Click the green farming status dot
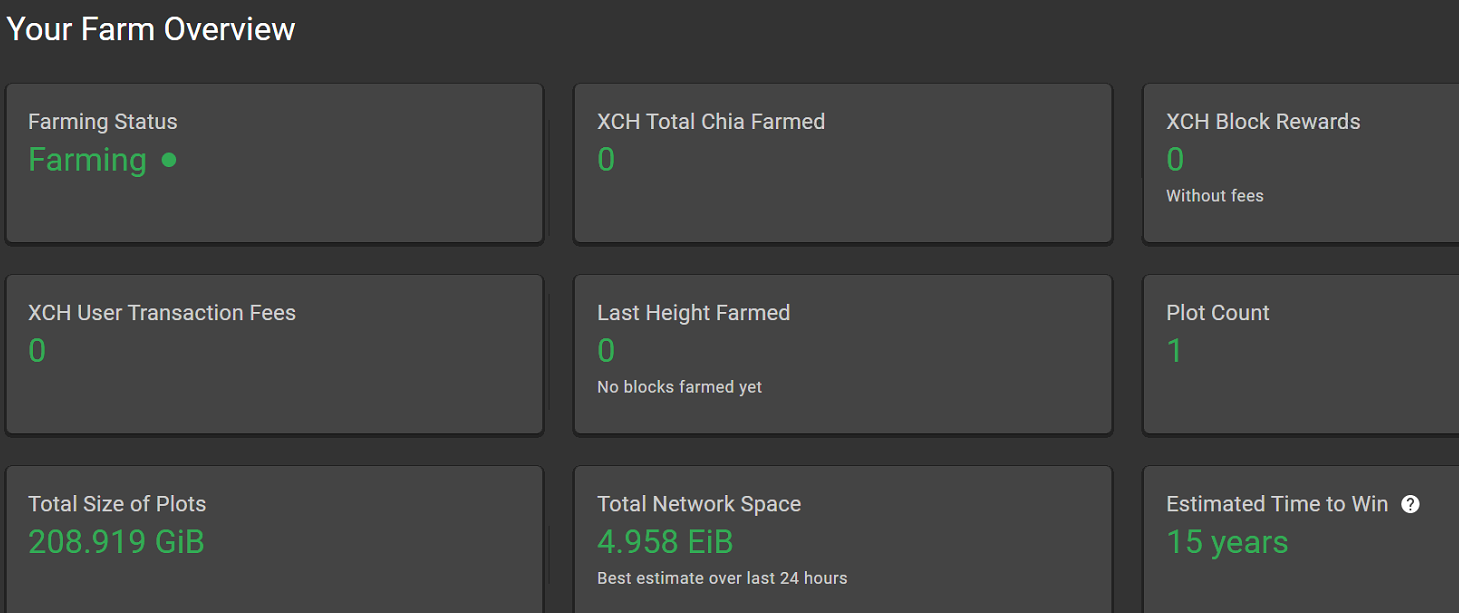The image size is (1459, 613). coord(169,159)
